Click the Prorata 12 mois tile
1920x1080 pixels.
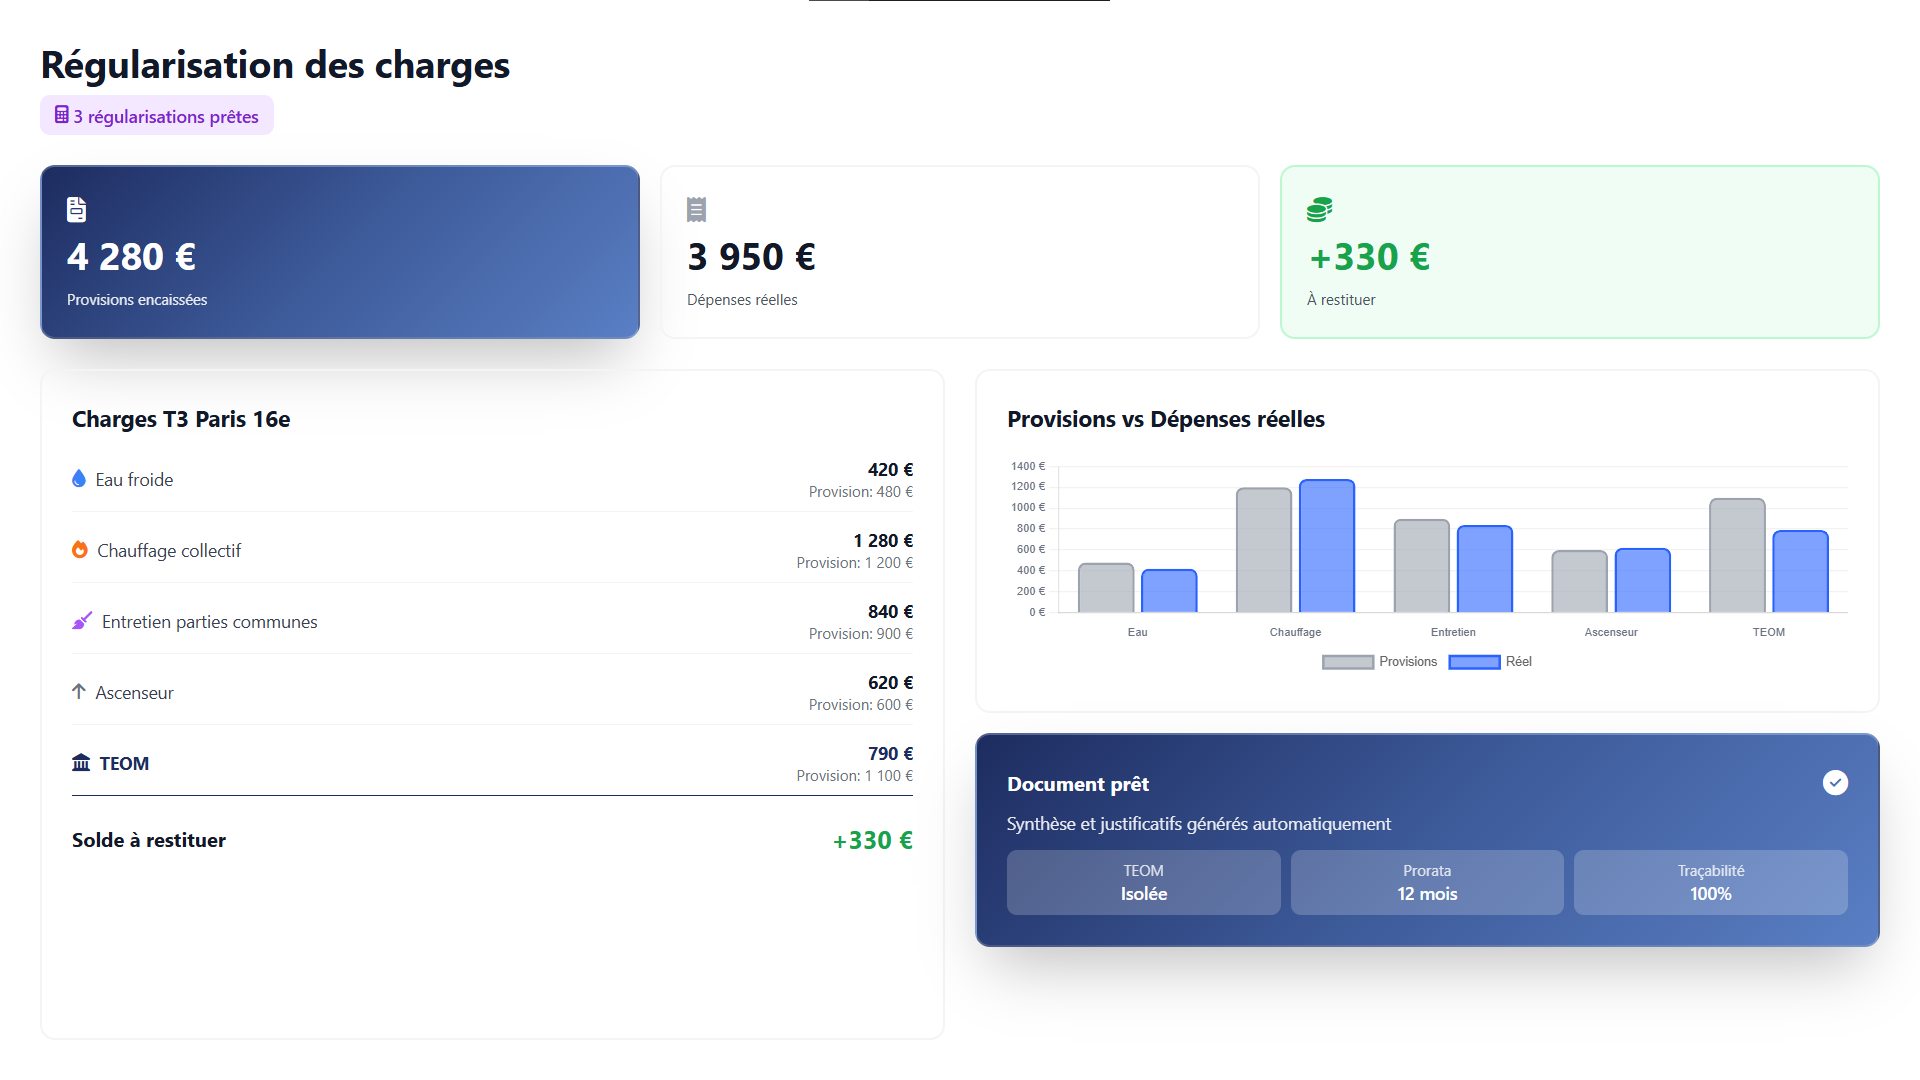coord(1427,882)
